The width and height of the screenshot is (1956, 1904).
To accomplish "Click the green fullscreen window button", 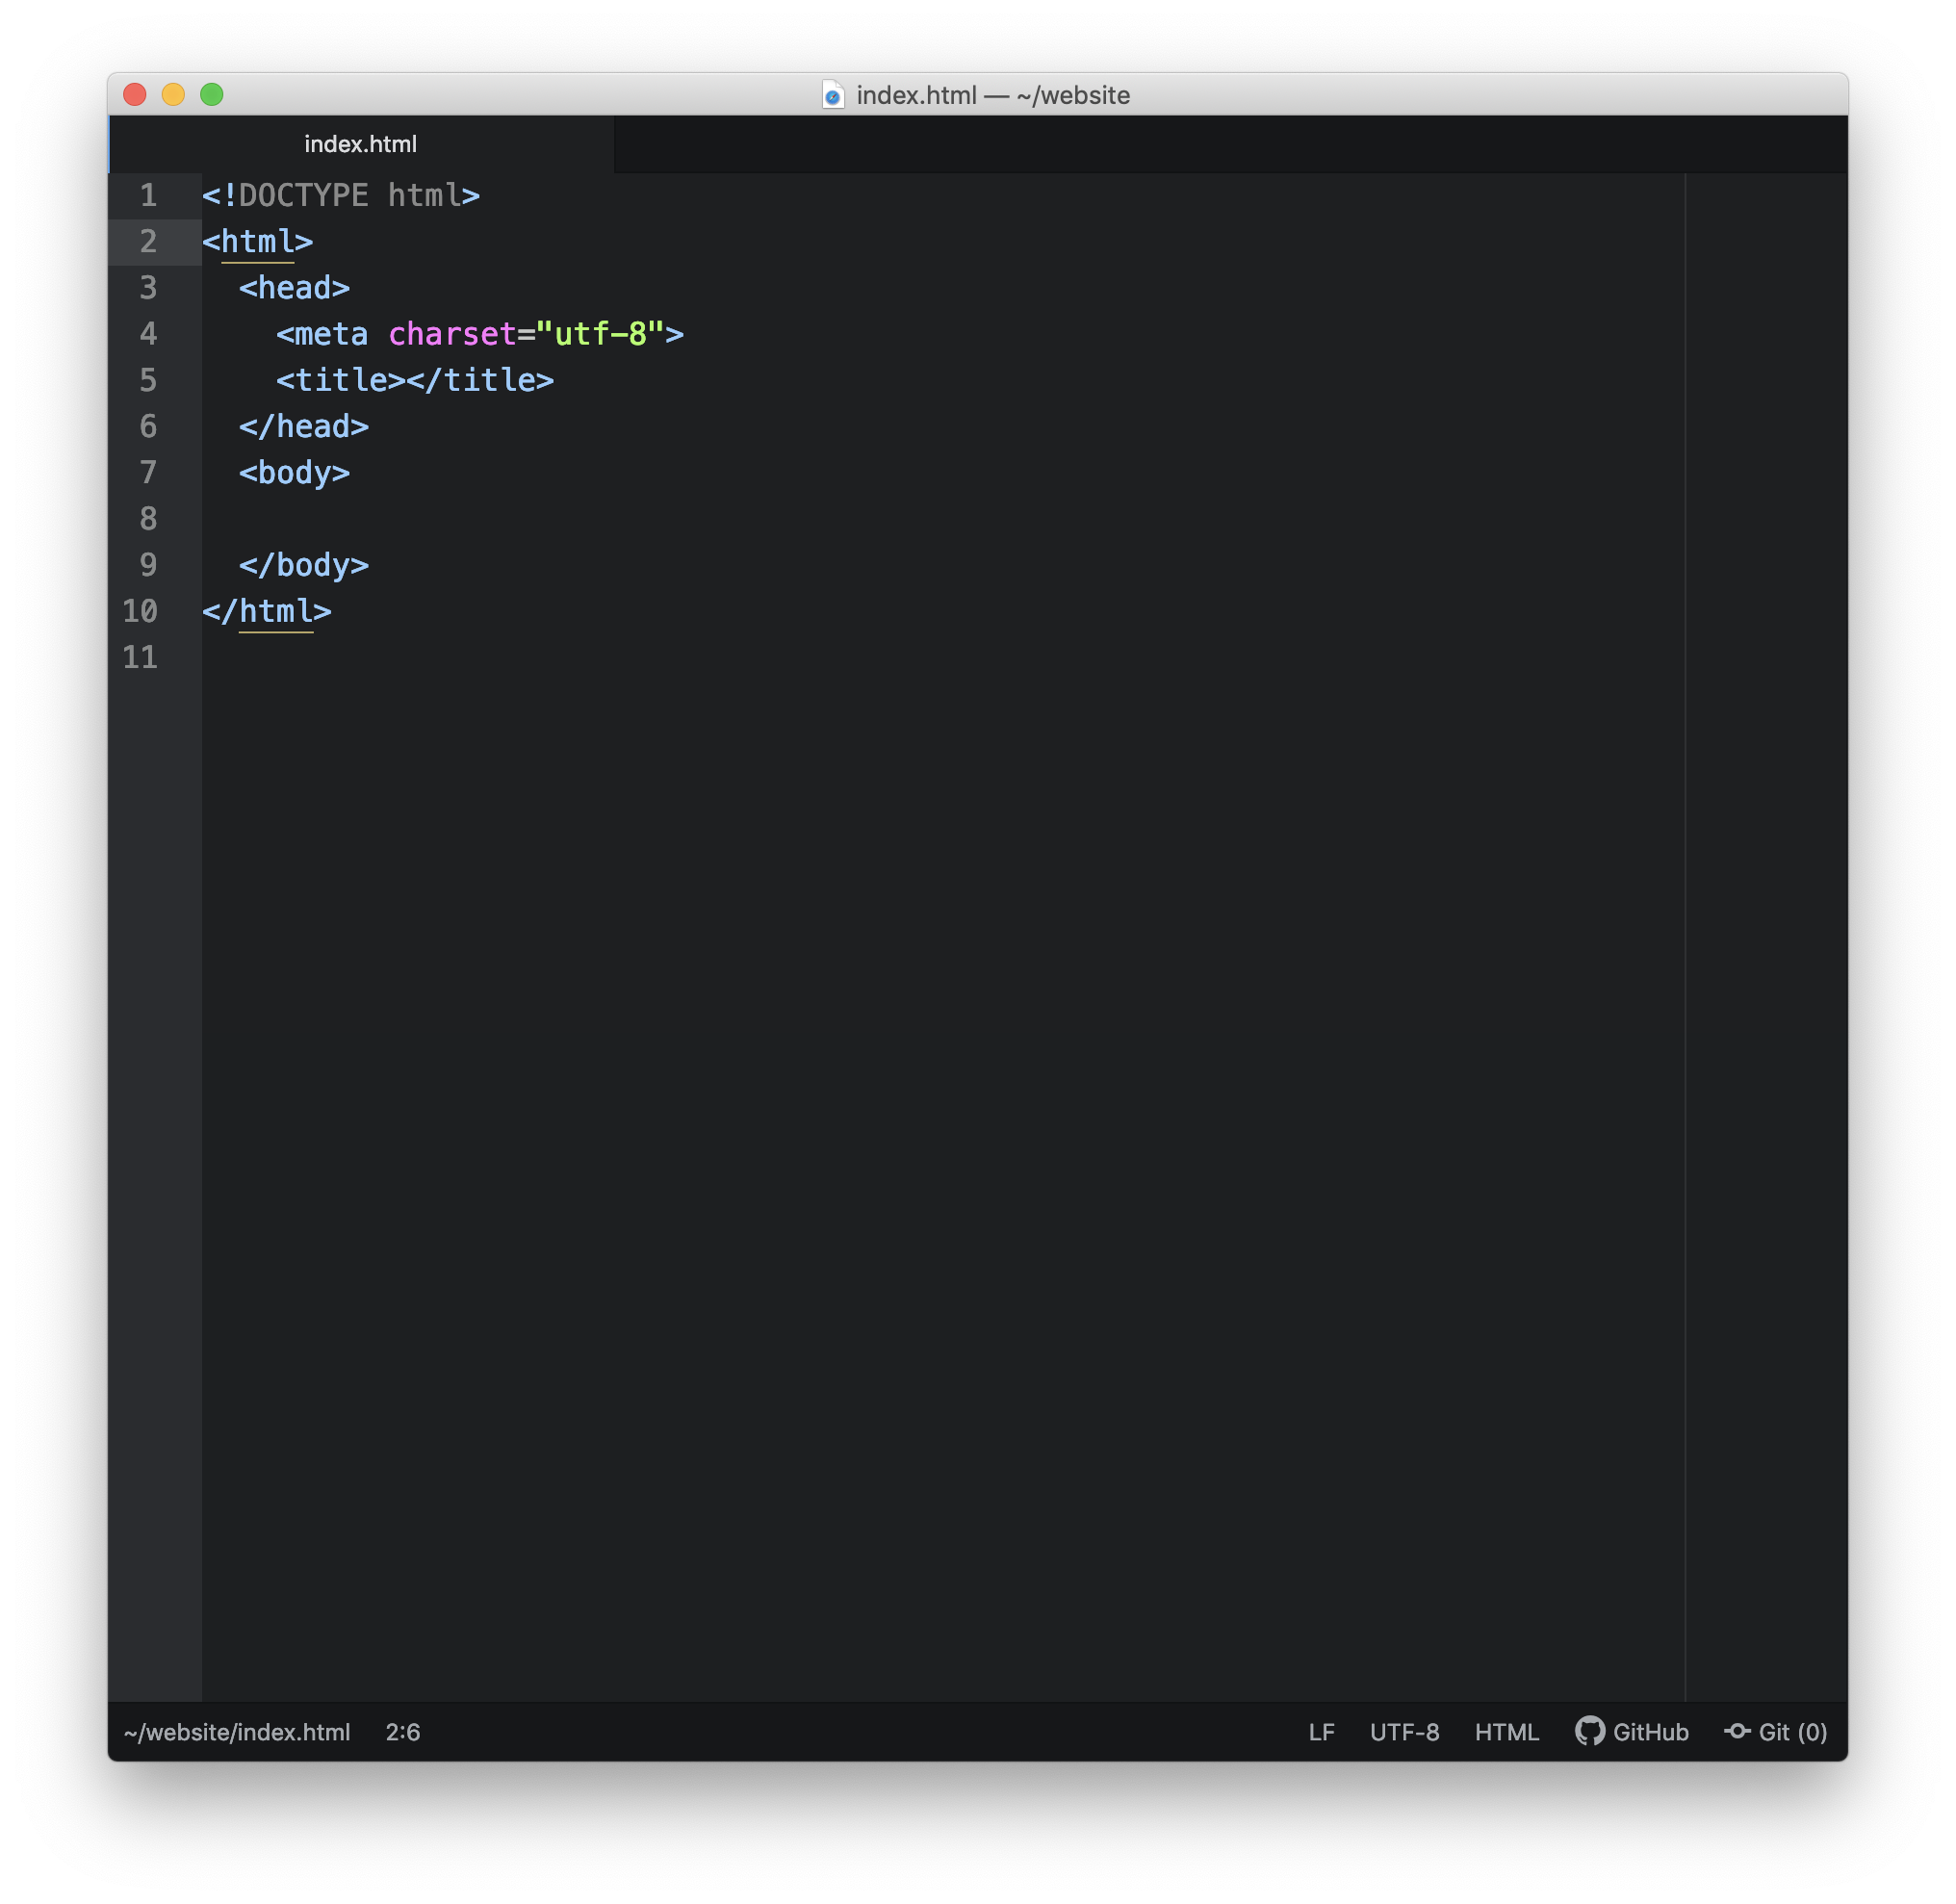I will tap(211, 94).
